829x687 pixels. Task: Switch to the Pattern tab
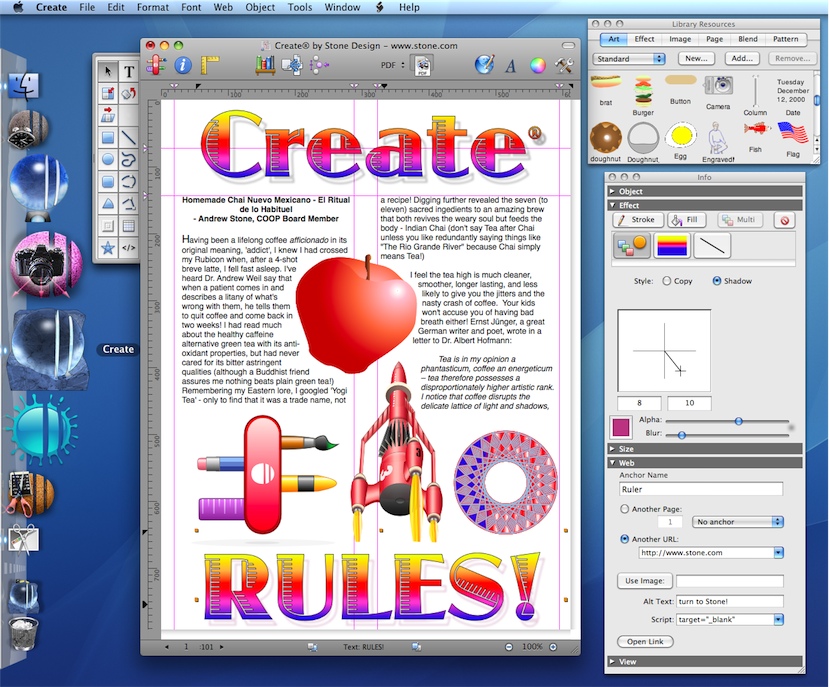[785, 39]
